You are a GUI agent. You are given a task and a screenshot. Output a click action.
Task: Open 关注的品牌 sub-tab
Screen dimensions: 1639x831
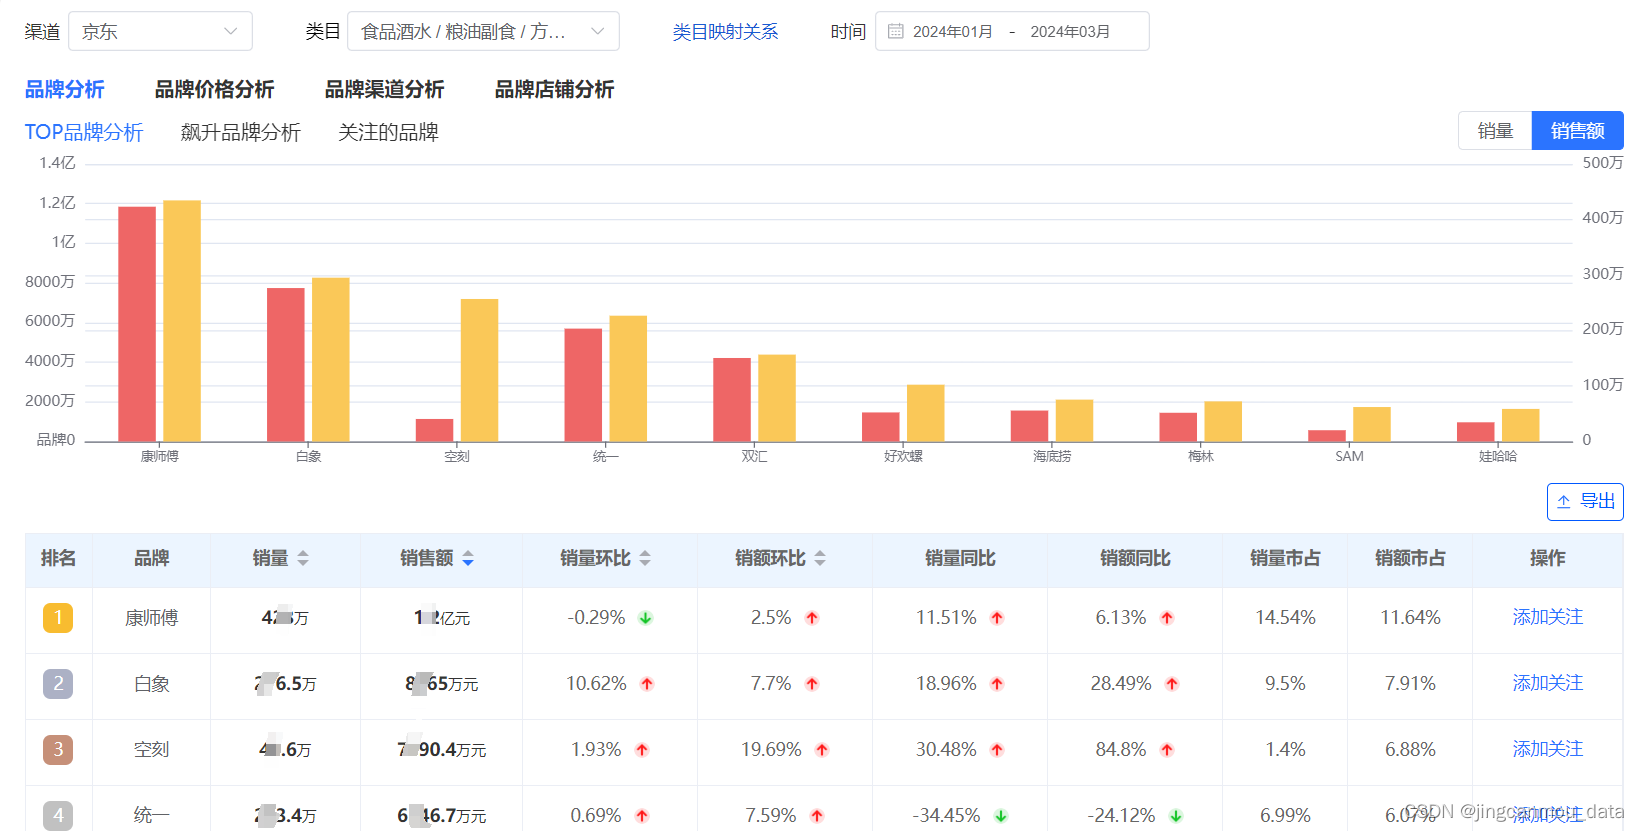click(388, 132)
